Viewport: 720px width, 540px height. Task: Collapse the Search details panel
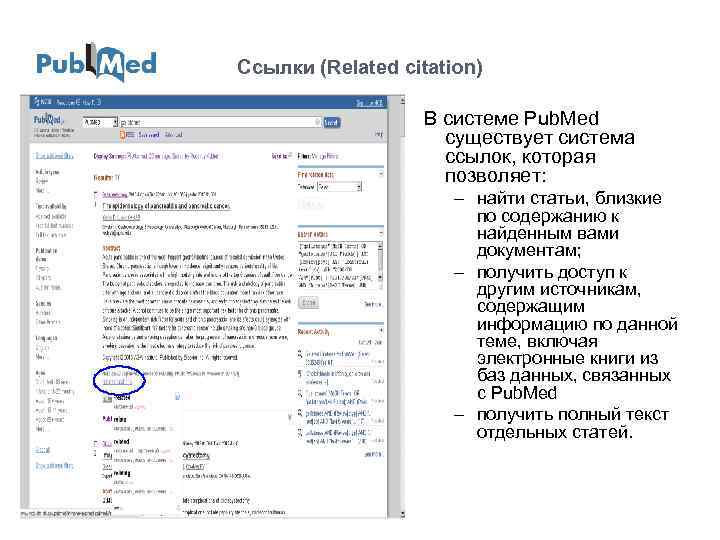point(381,234)
